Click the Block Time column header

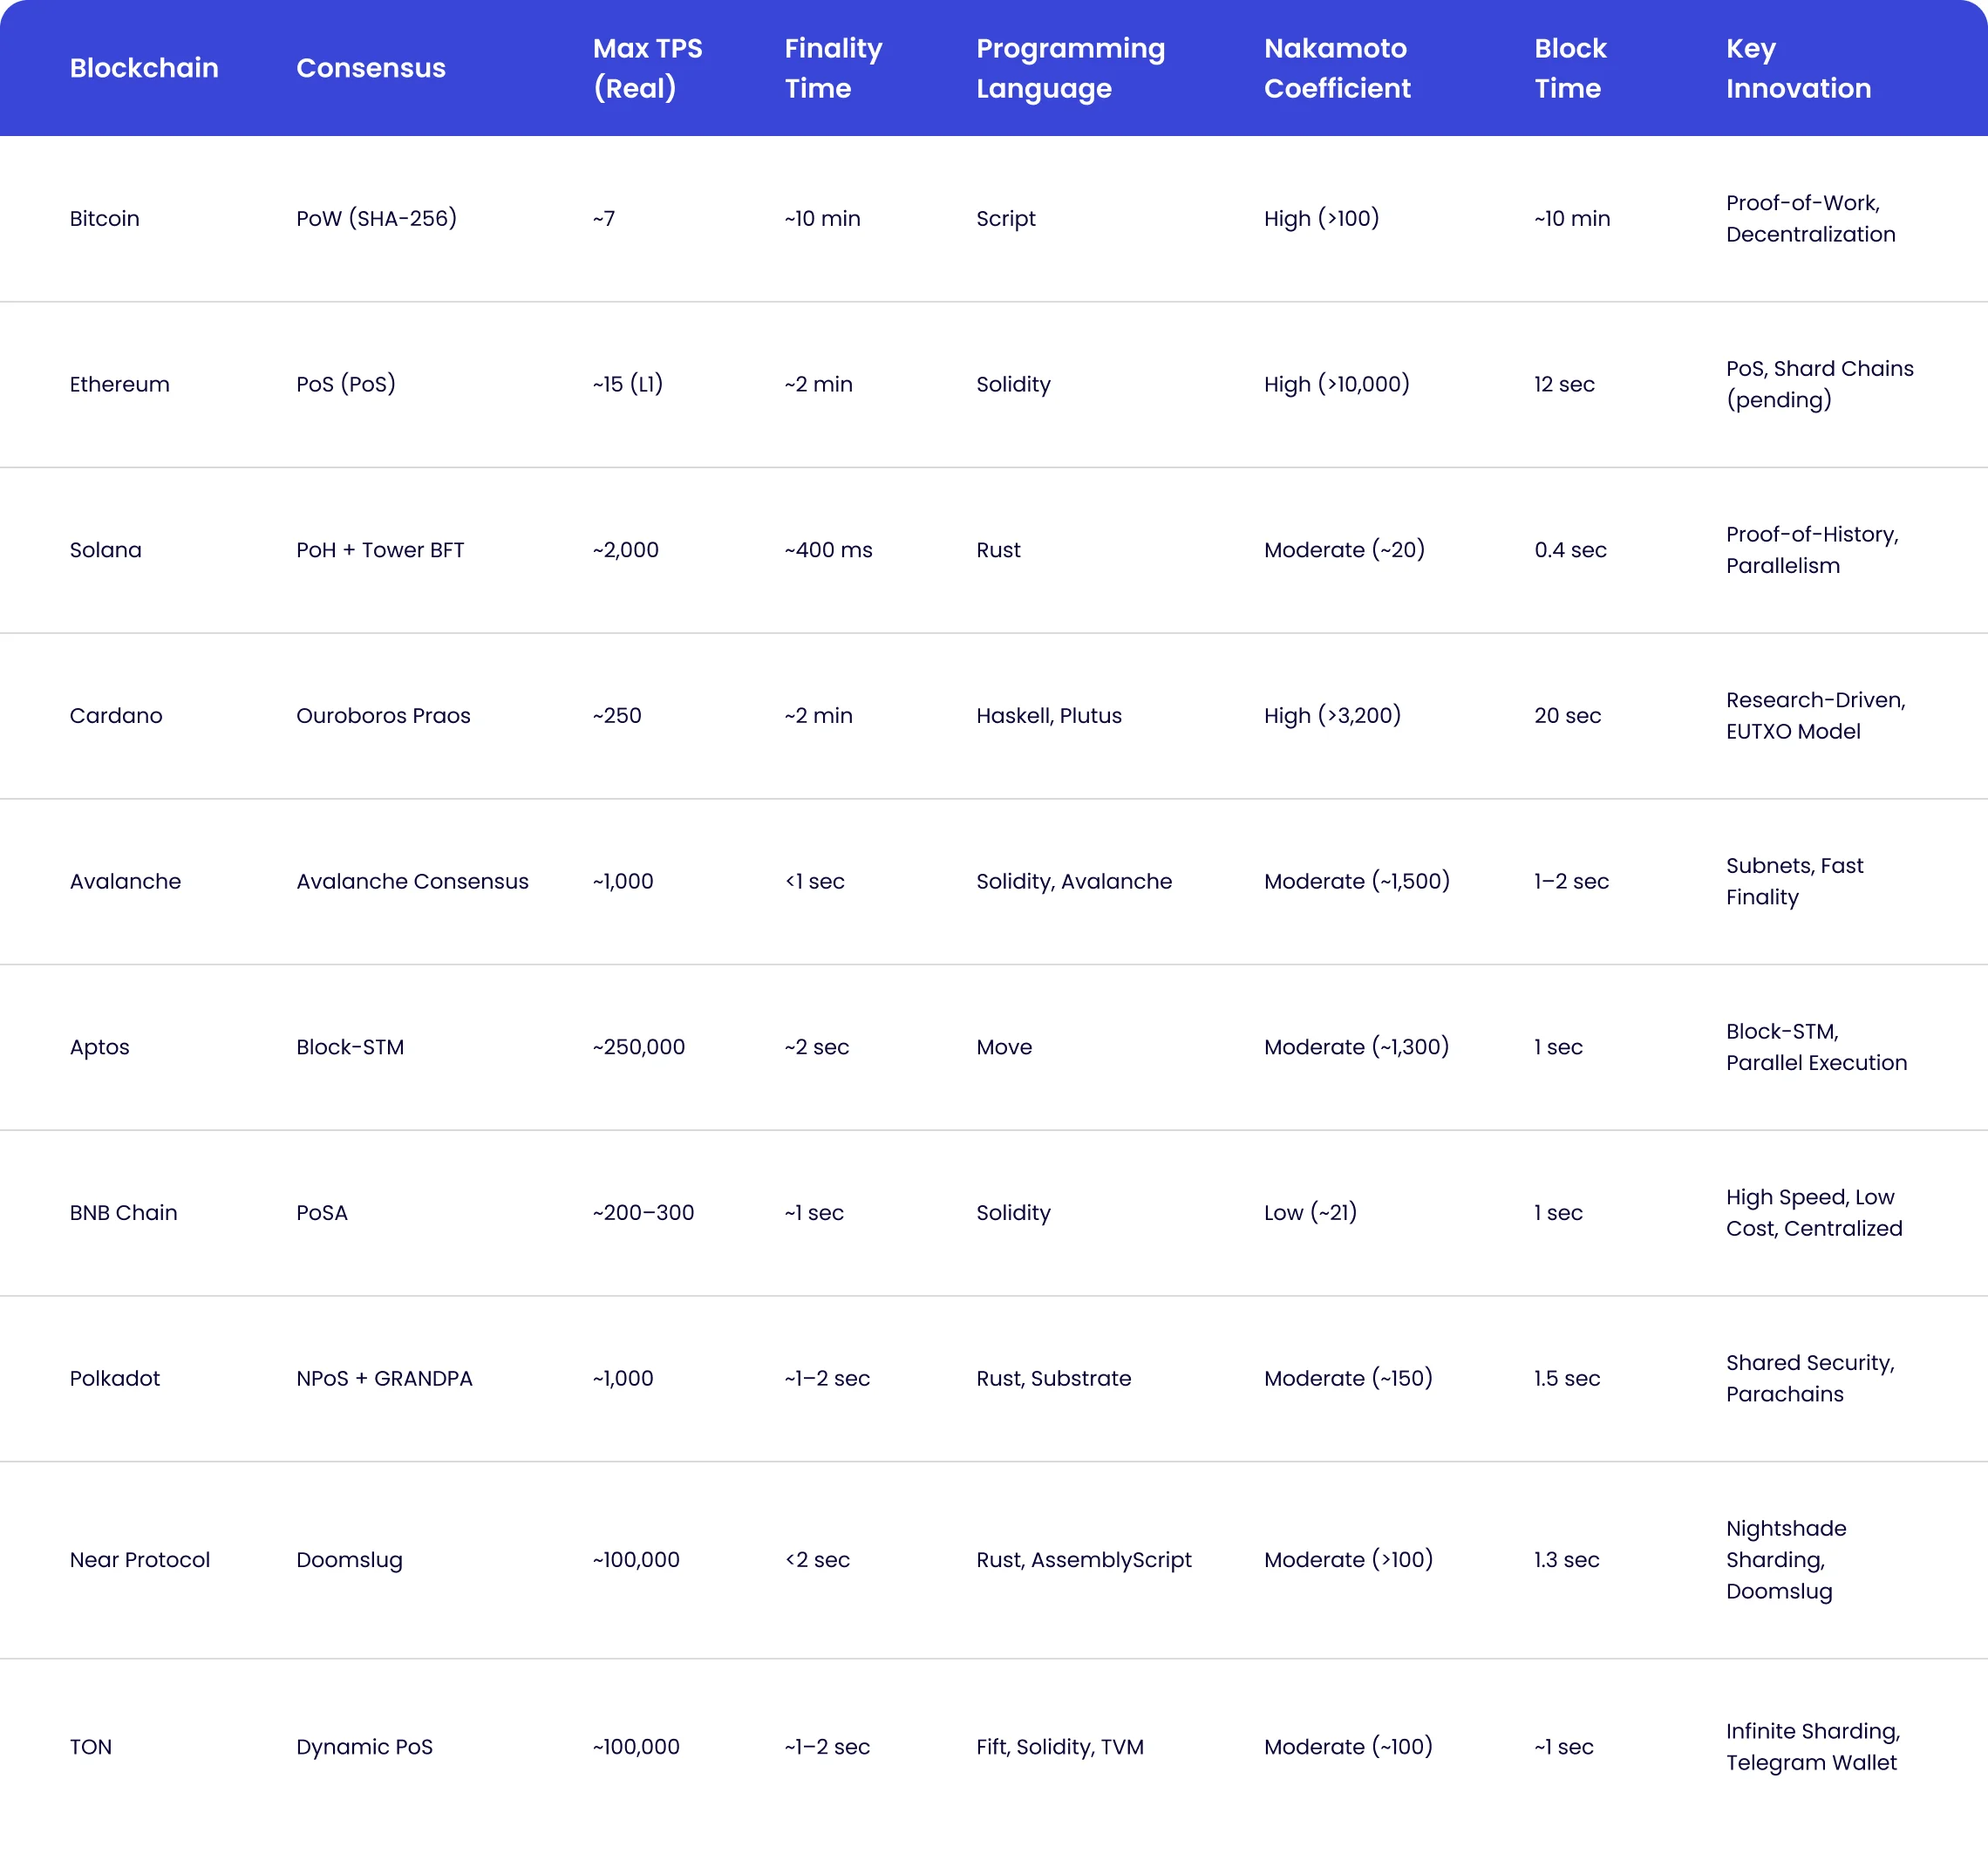click(1570, 68)
